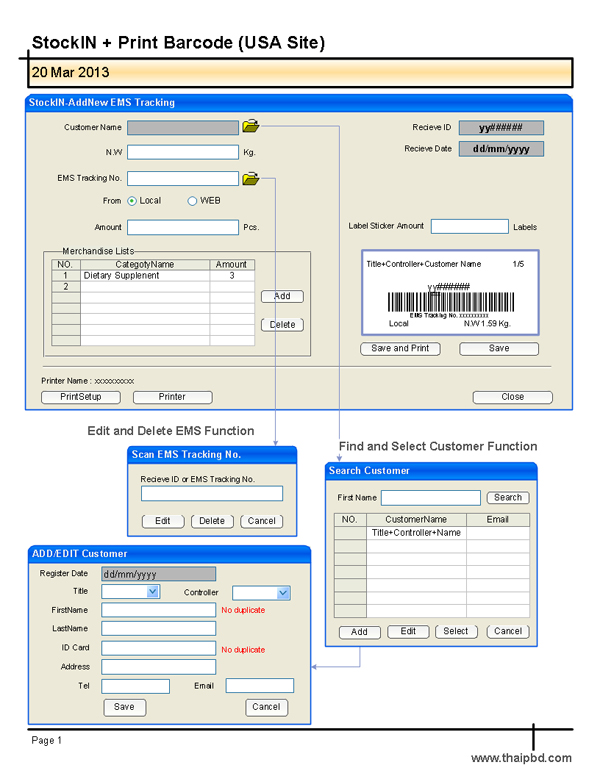Click Cancel in ADD/EDIT Customer
This screenshot has height=776, width=600.
266,707
